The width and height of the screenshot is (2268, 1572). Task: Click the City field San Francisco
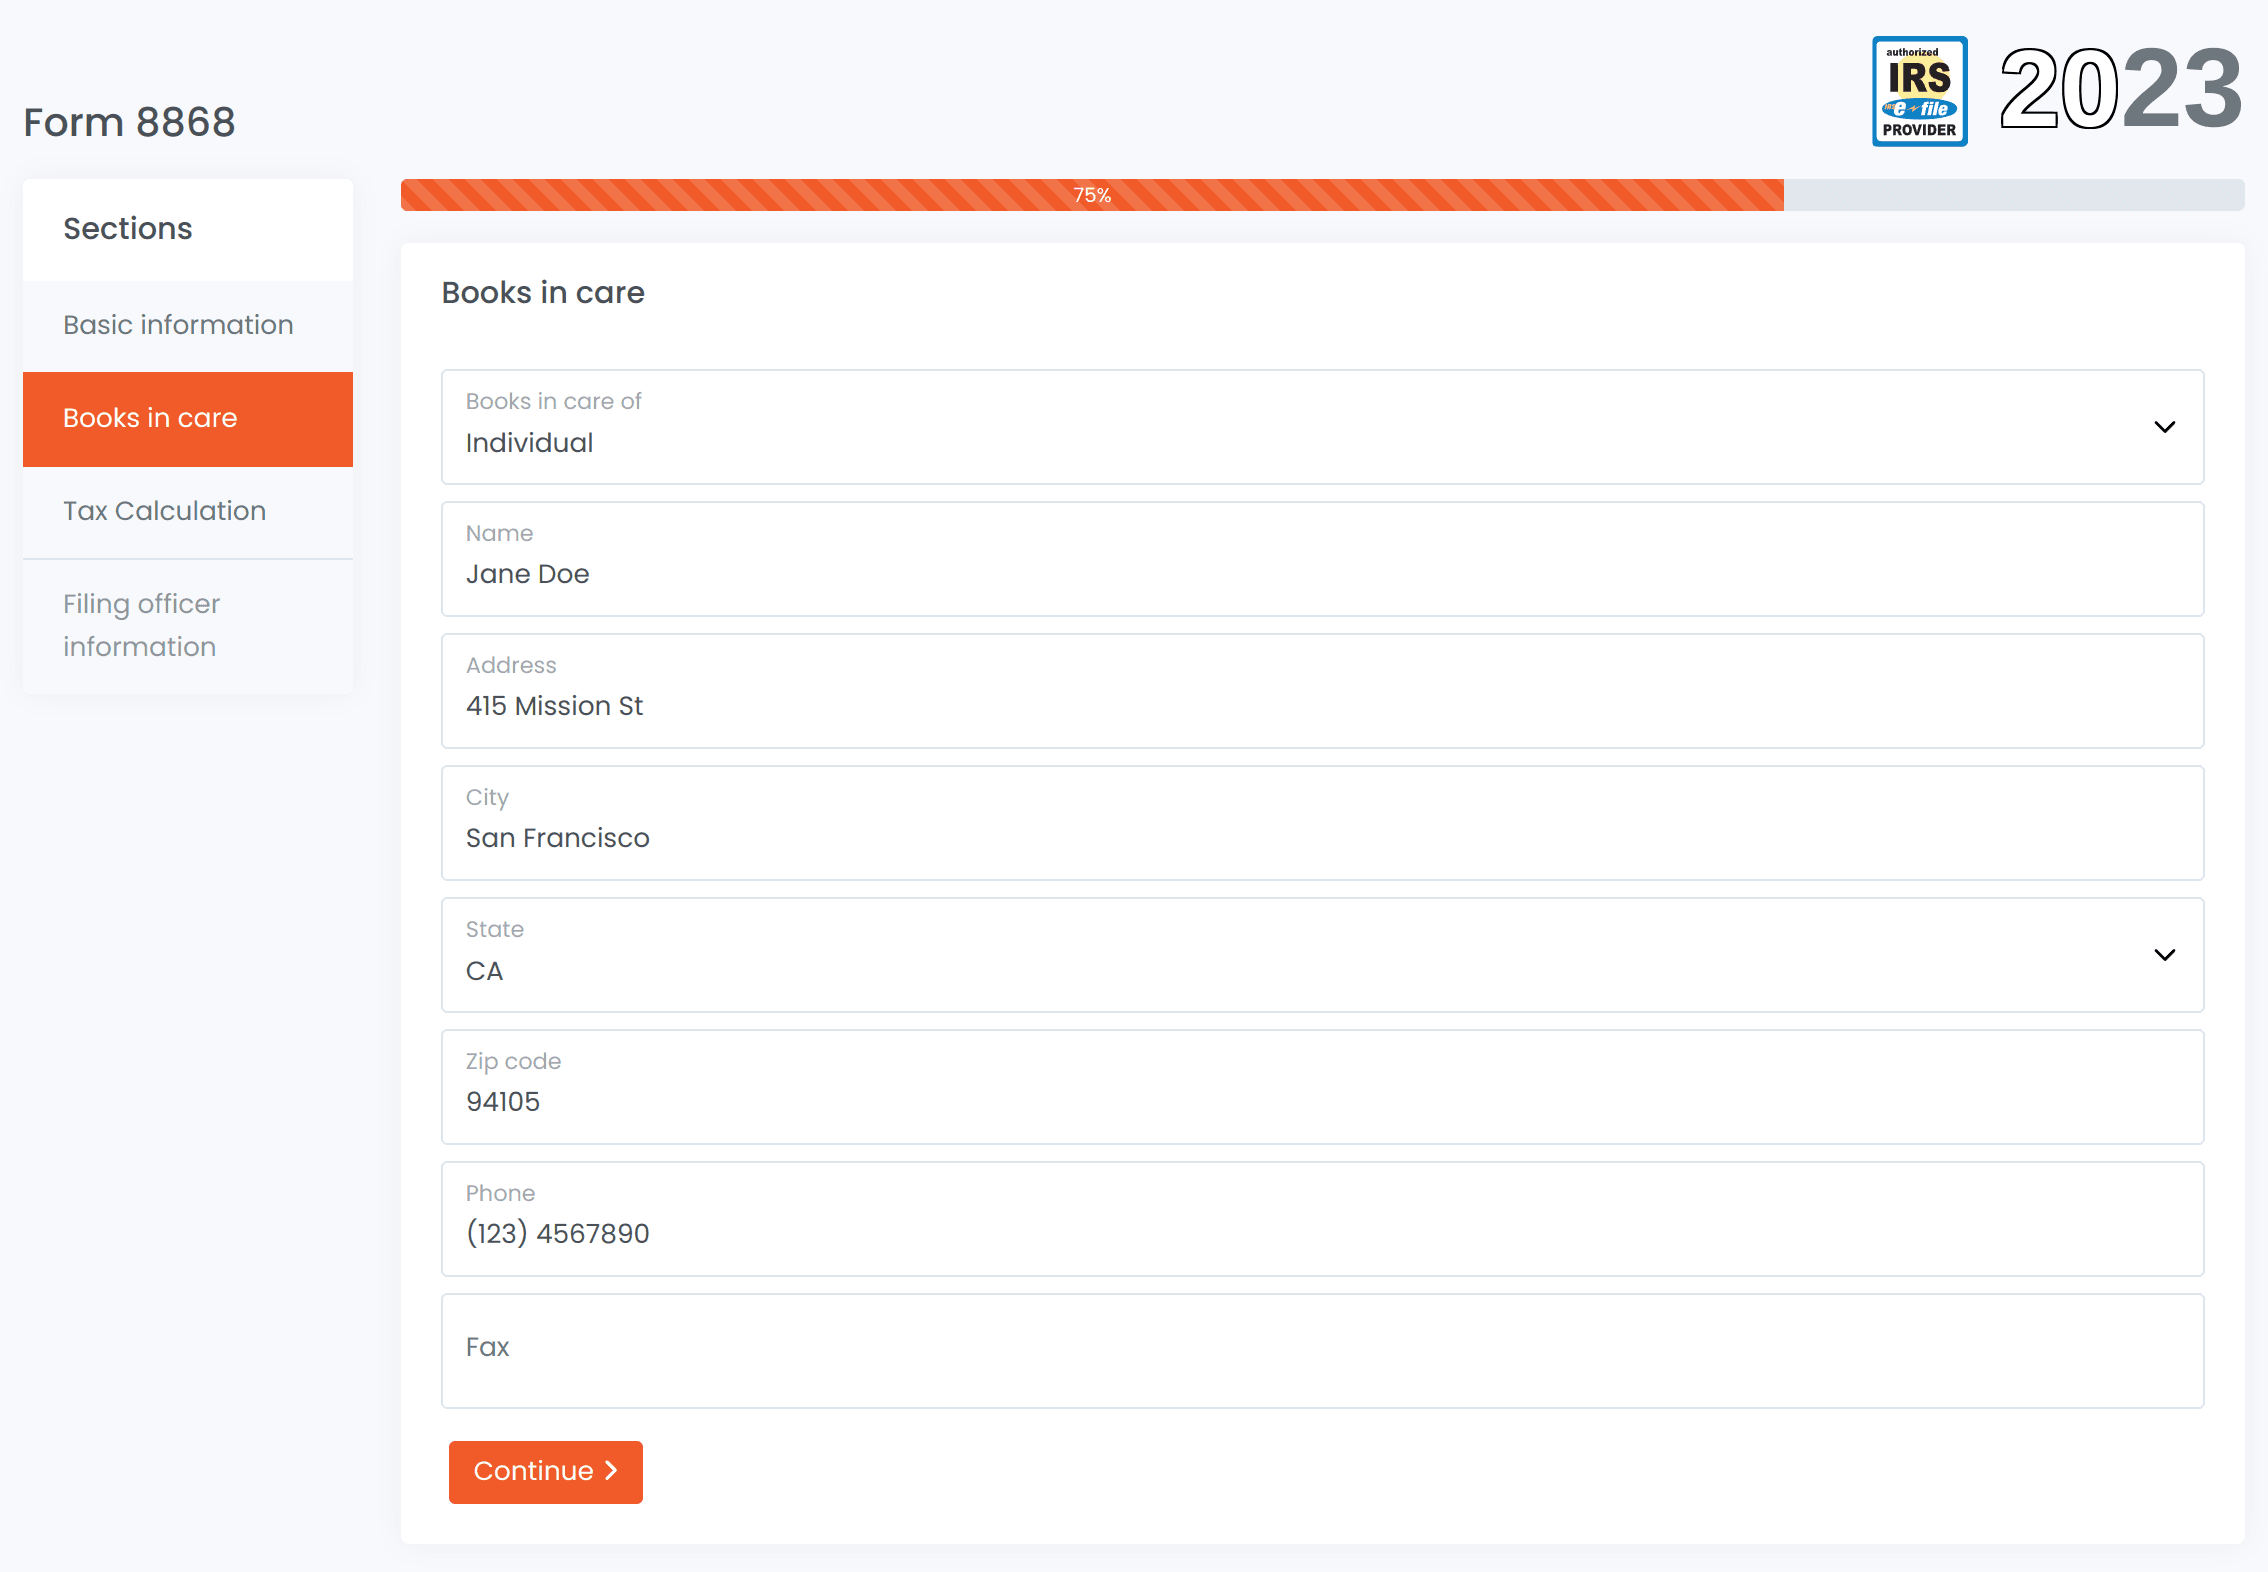1322,823
